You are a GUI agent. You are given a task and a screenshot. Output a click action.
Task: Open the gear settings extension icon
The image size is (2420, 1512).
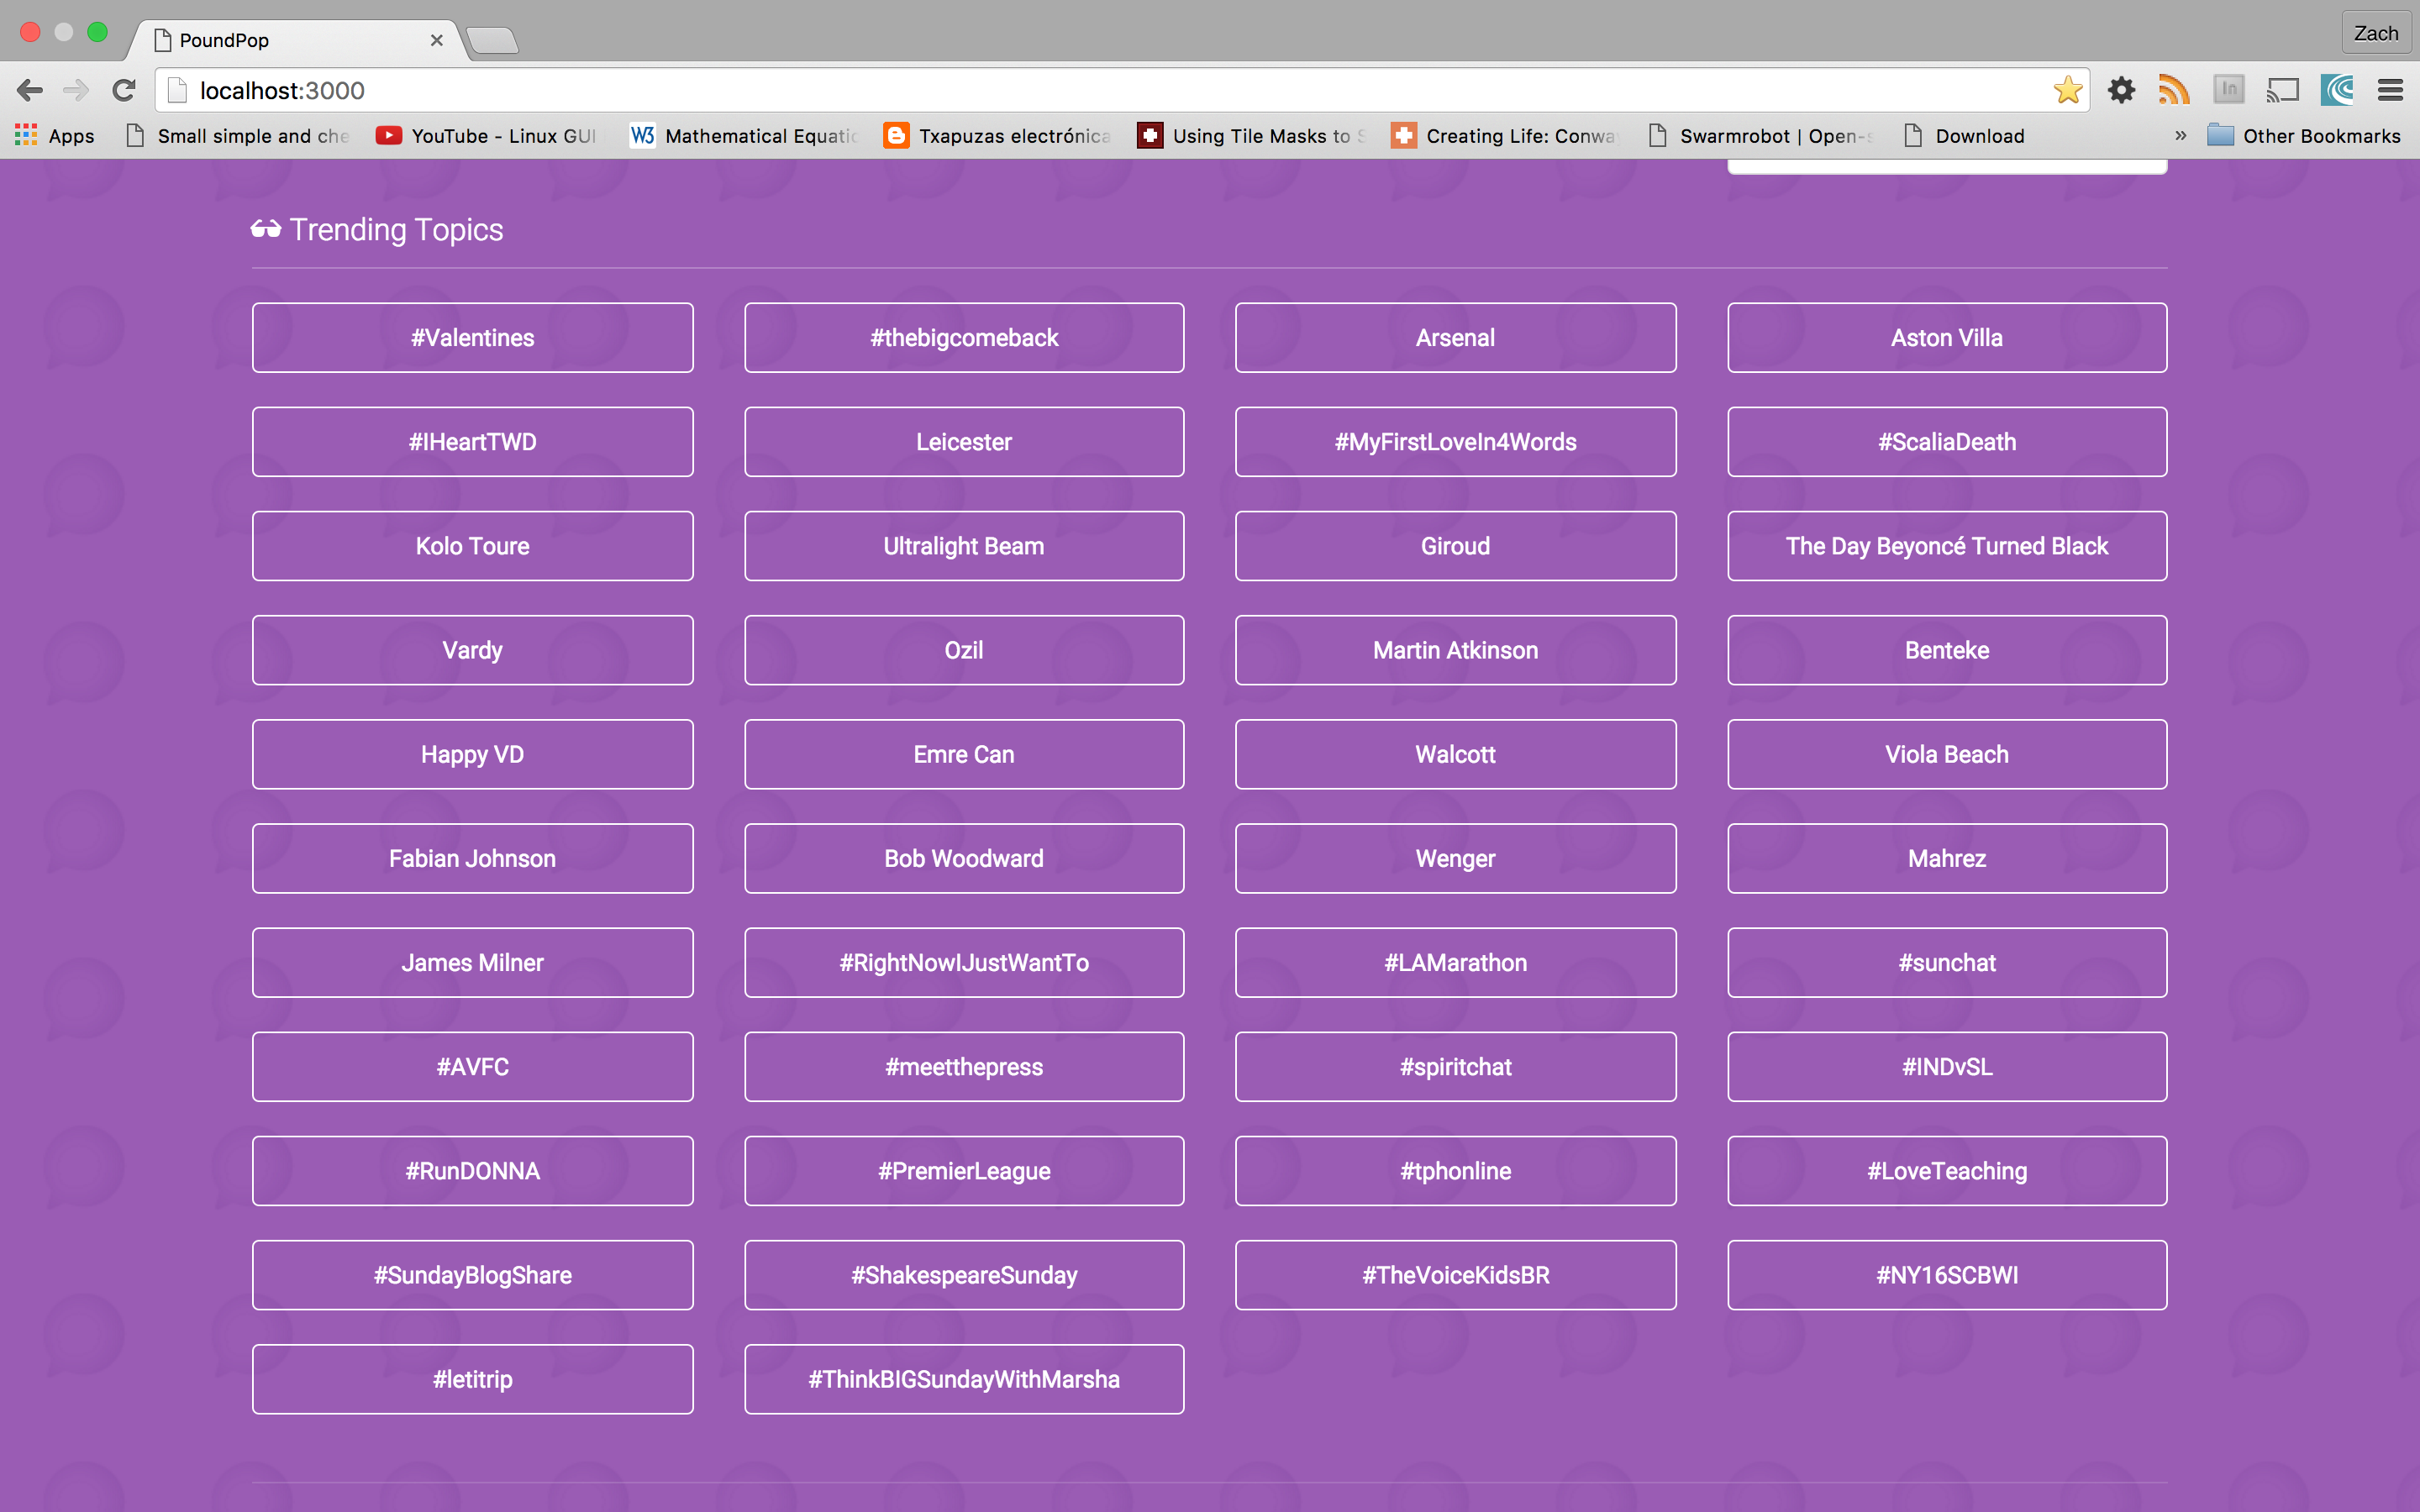[x=2121, y=90]
